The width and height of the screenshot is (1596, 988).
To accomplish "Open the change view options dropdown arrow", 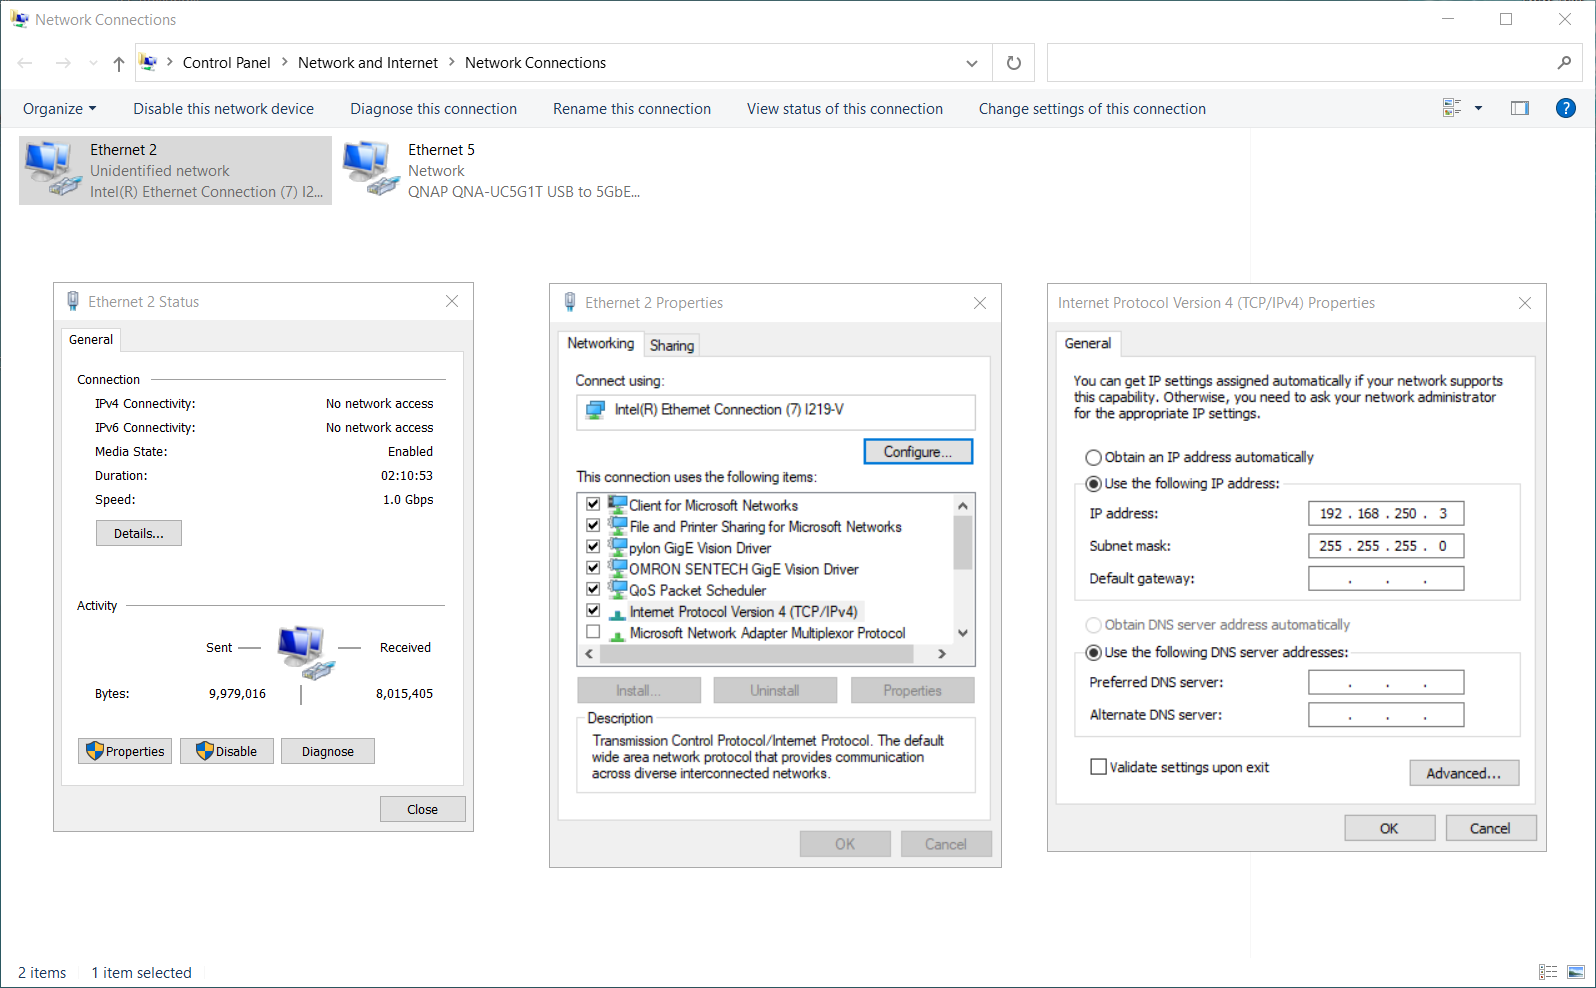I will click(1478, 108).
